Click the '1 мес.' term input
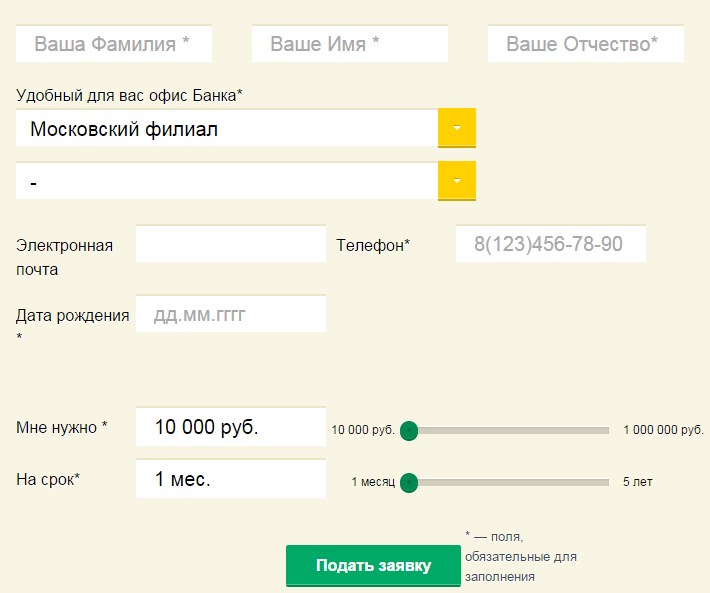Image resolution: width=710 pixels, height=593 pixels. [231, 479]
